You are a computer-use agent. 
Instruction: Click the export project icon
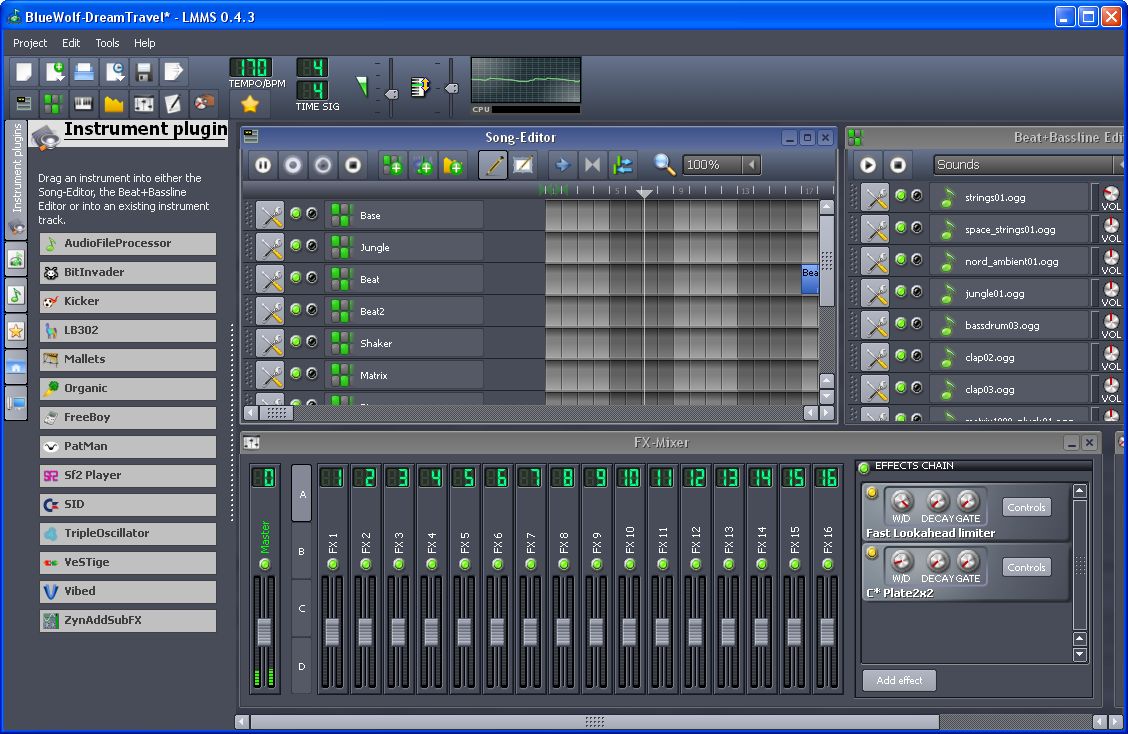point(173,72)
